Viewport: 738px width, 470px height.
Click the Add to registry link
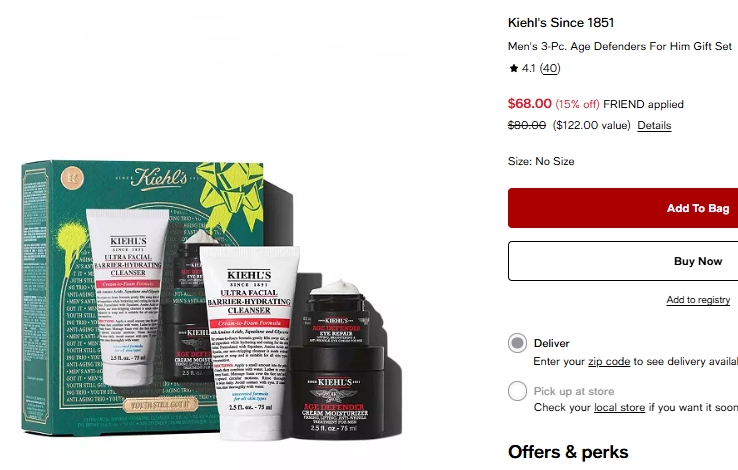click(698, 300)
